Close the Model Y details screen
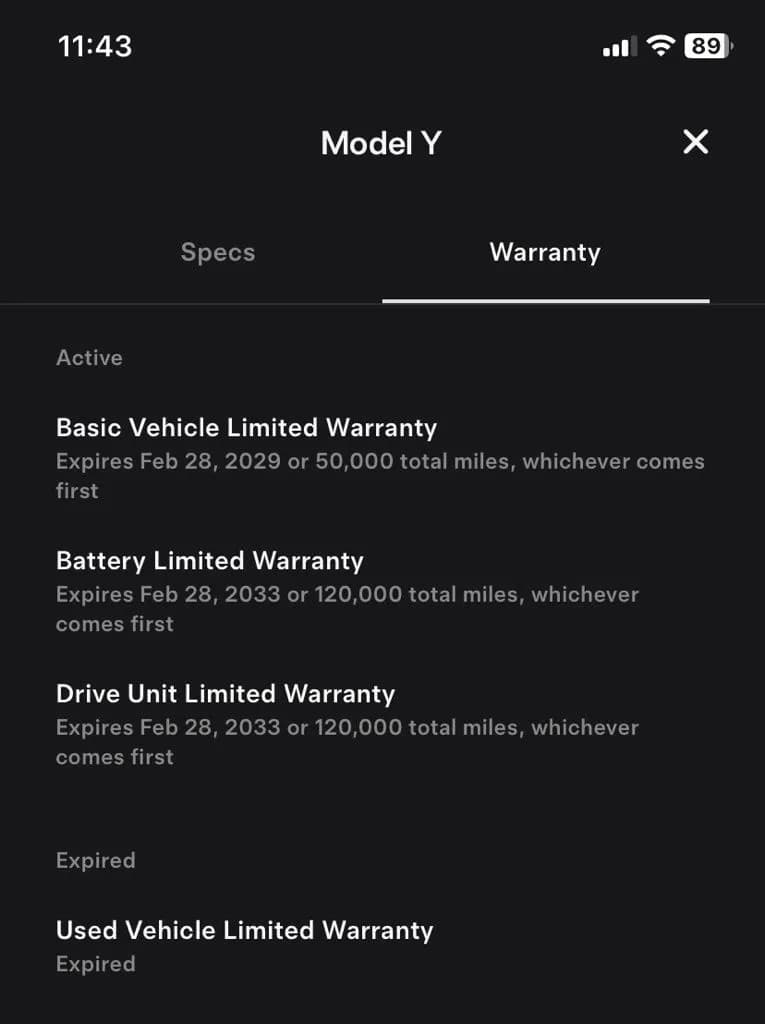The height and width of the screenshot is (1024, 765). [x=695, y=142]
